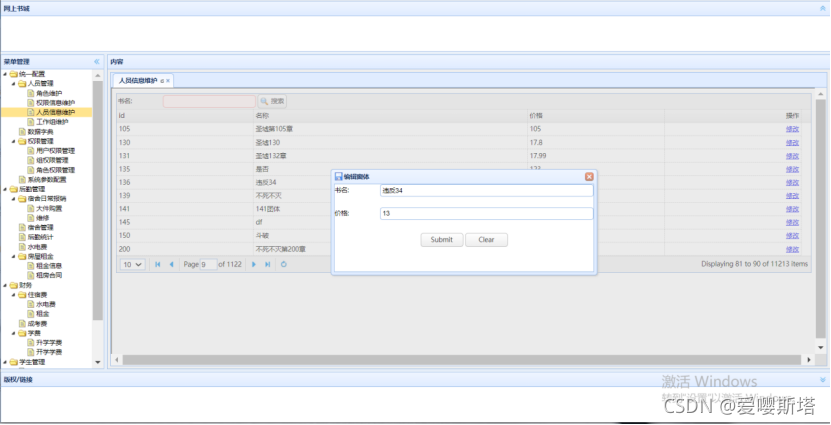Collapse the 财务 tree node
Screen dimensions: 831x425
point(5,285)
